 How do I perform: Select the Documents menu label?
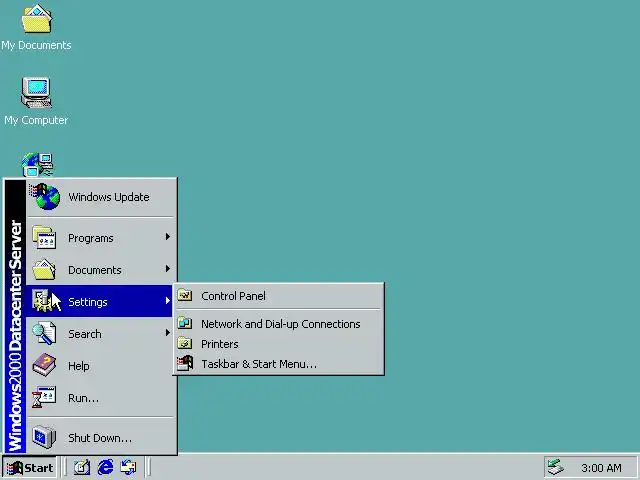[x=95, y=270]
